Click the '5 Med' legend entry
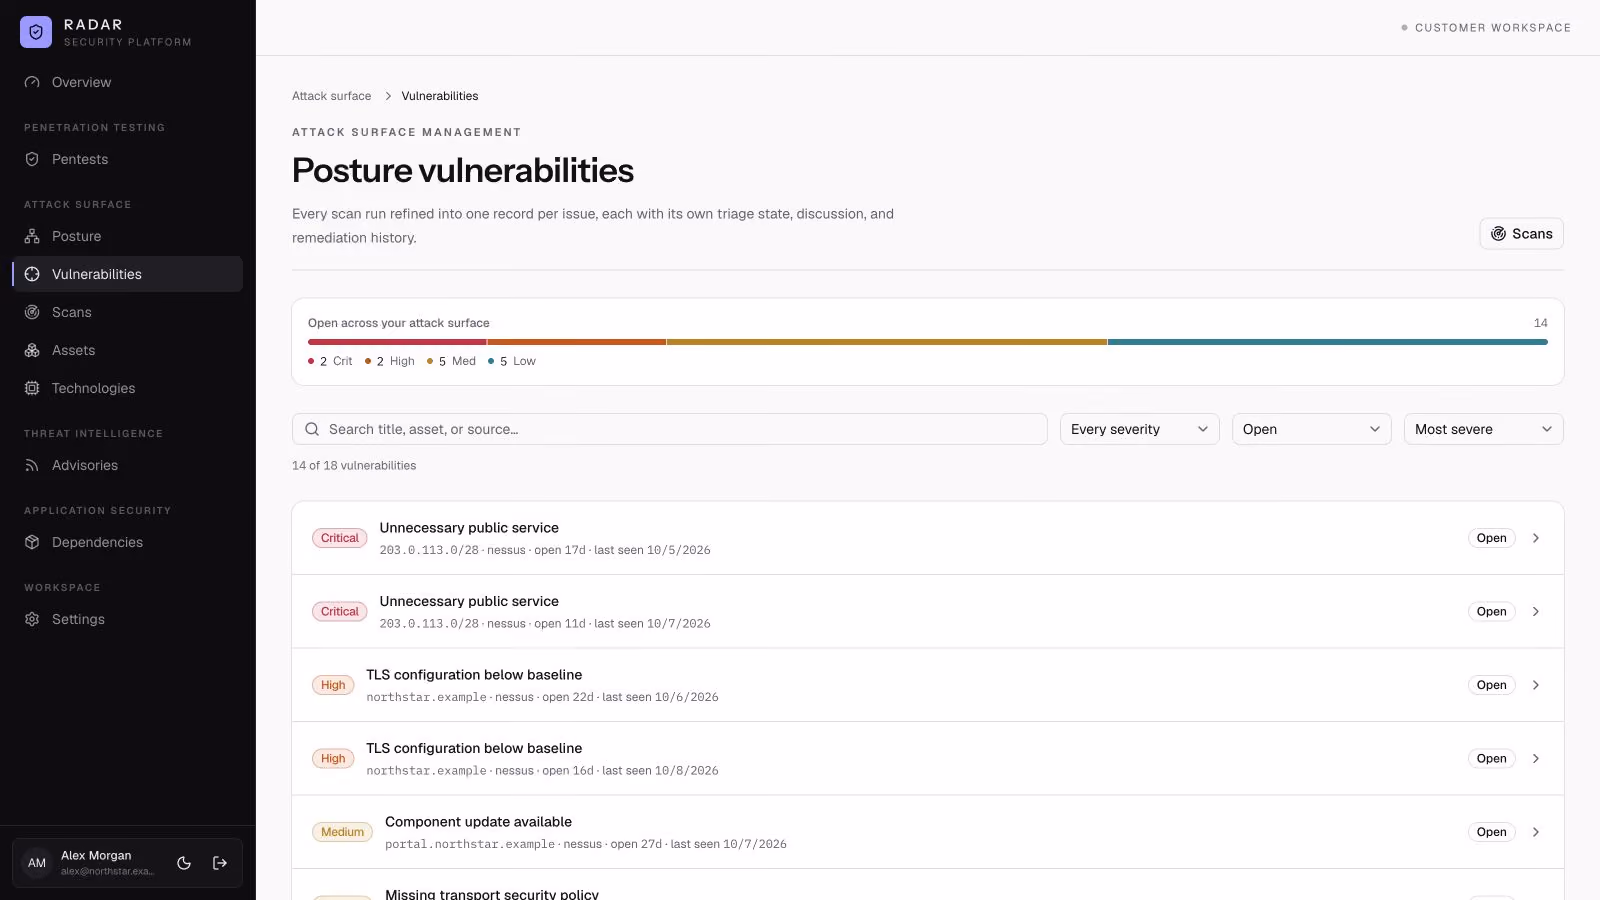This screenshot has height=900, width=1600. (x=452, y=361)
